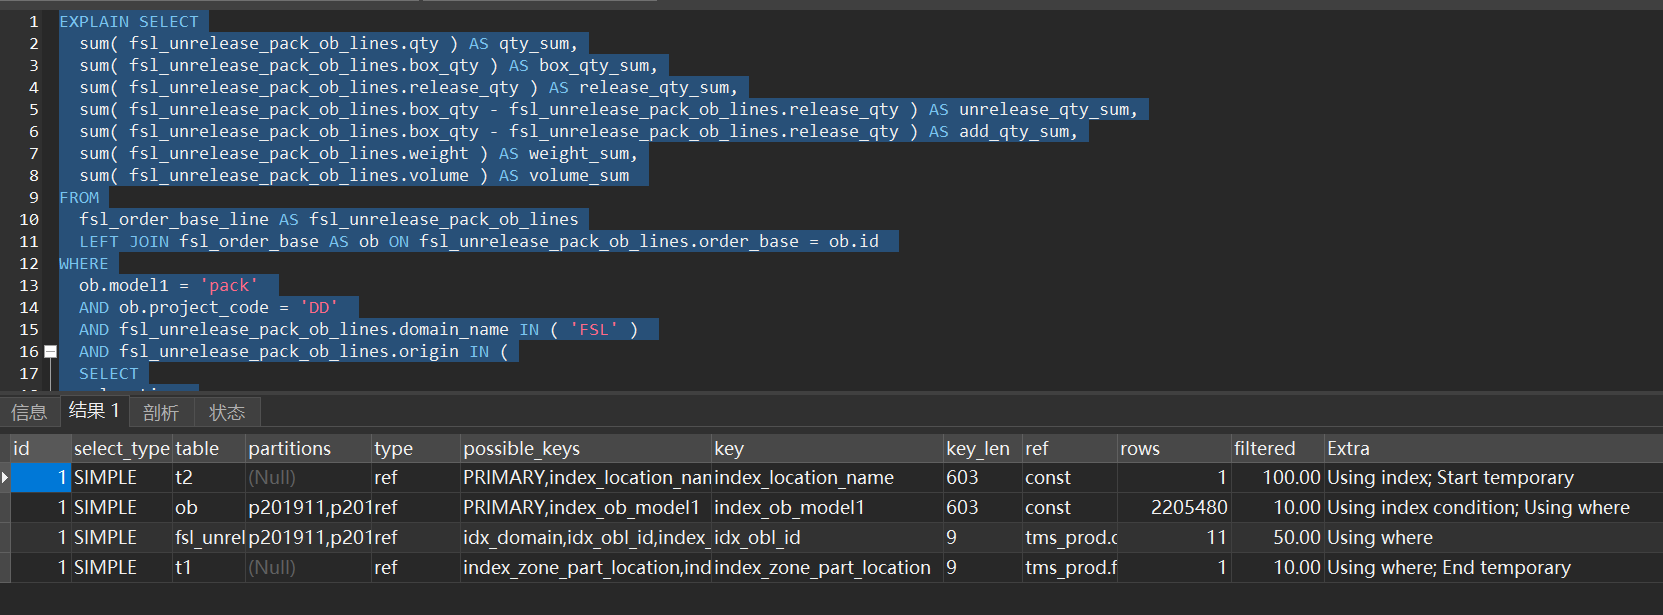Click the key_len 603 cell in ob row

pyautogui.click(x=982, y=508)
